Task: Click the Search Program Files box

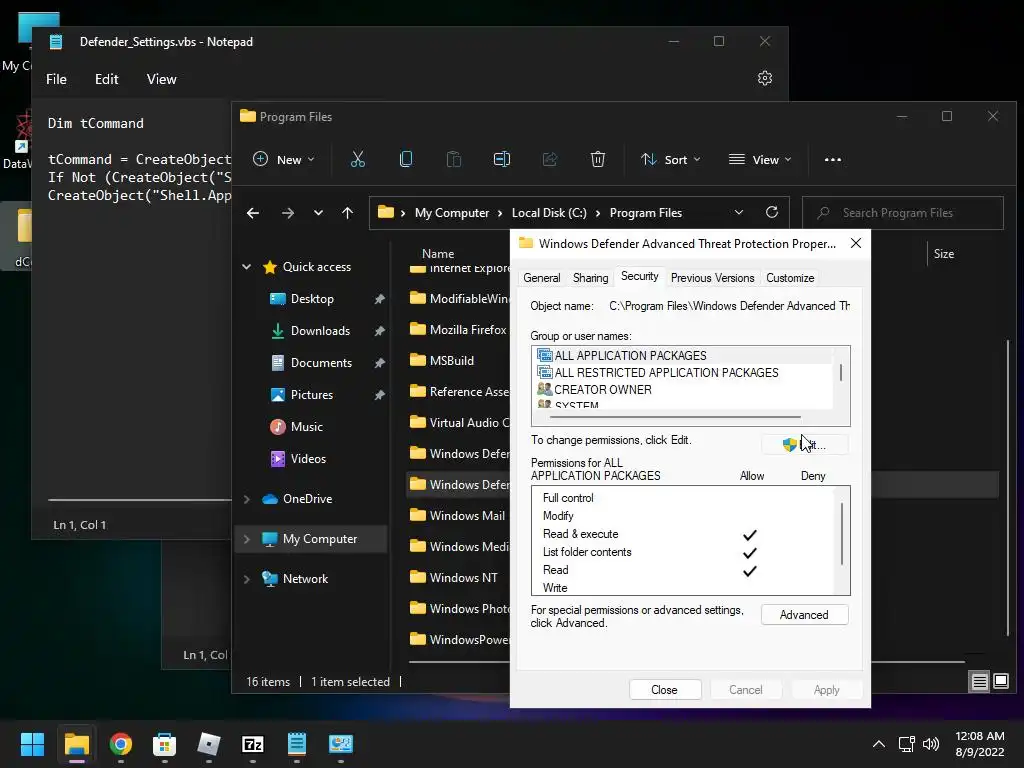Action: click(903, 213)
